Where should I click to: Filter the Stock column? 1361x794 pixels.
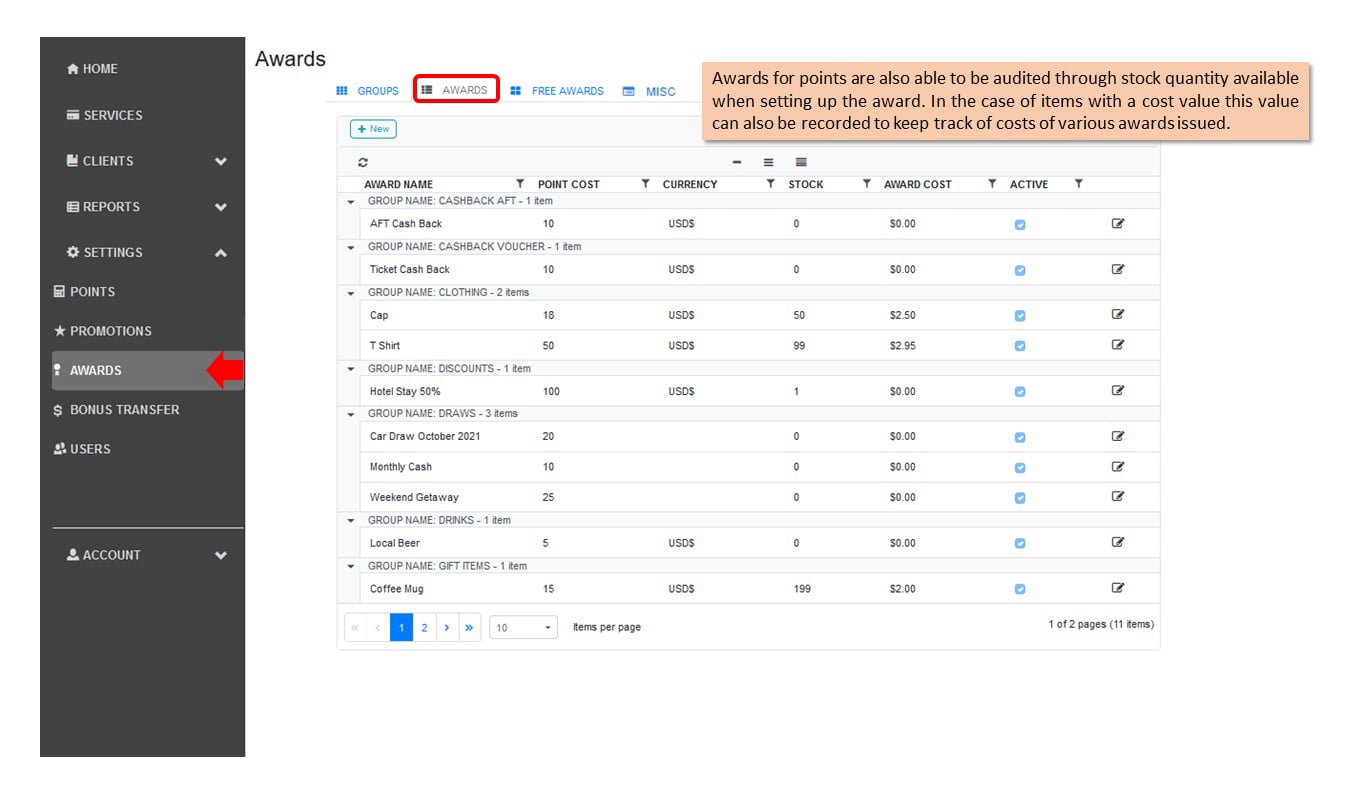866,184
